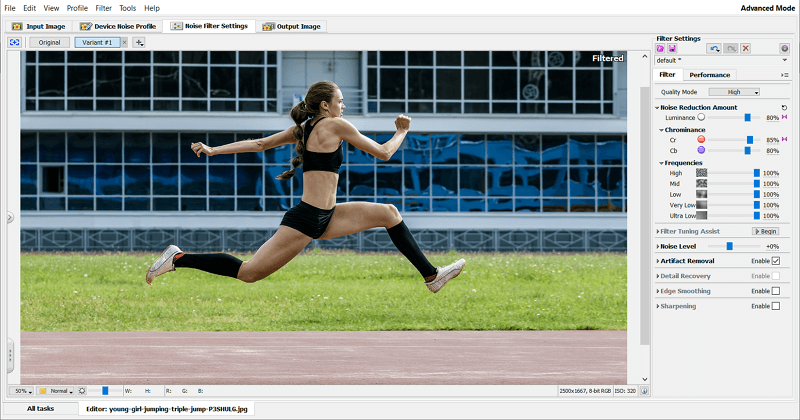Screen dimensions: 800x420
Task: Enable the Edge Smoothing checkbox
Action: [x=776, y=291]
